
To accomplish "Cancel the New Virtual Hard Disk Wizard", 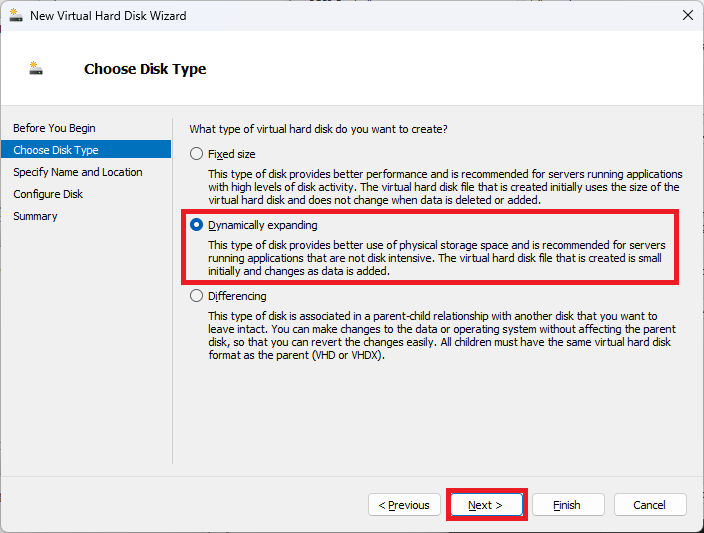I will [x=650, y=505].
